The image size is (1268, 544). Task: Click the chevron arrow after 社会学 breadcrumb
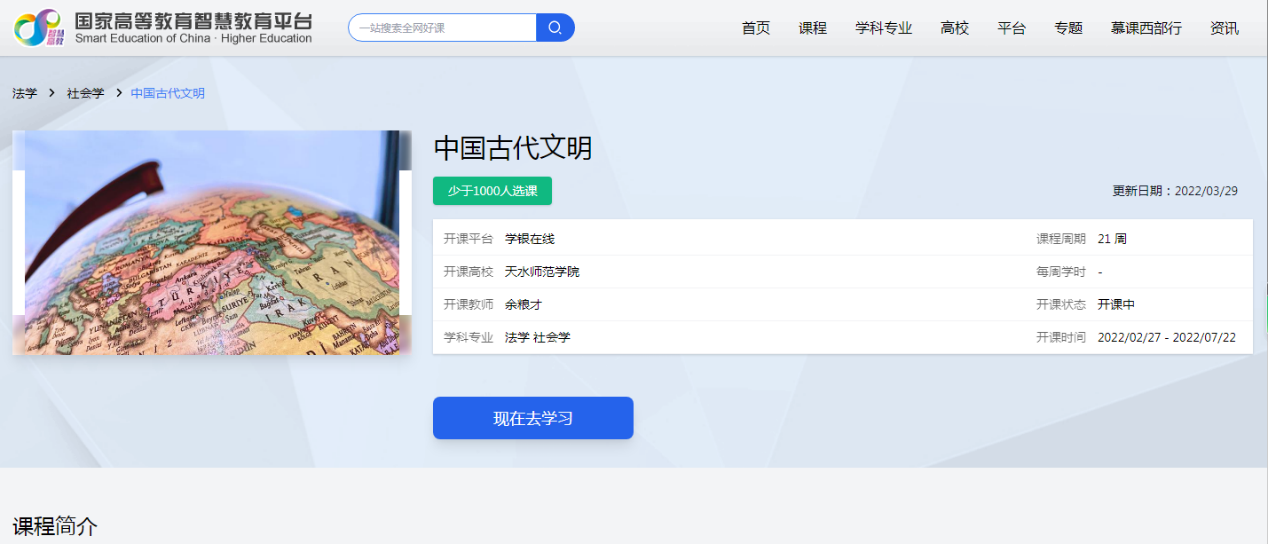click(x=118, y=93)
